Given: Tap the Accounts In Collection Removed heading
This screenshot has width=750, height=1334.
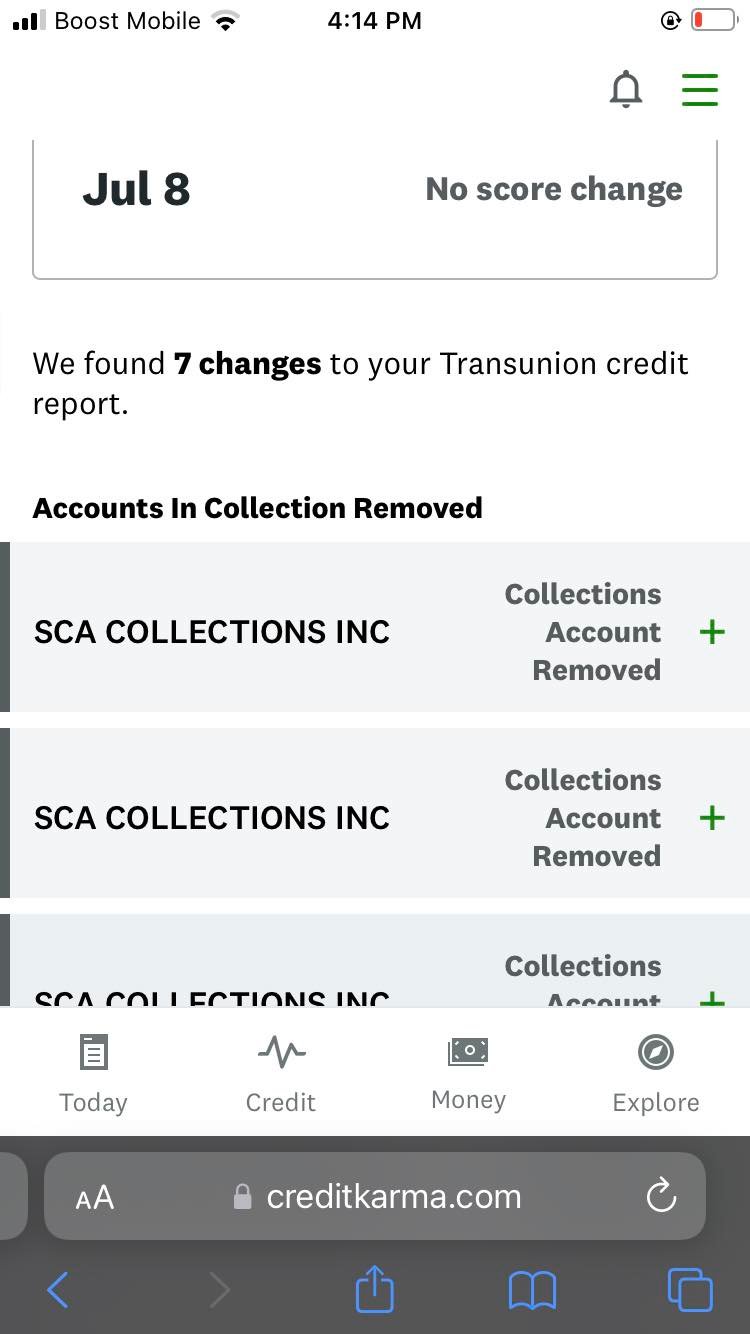Looking at the screenshot, I should (257, 507).
